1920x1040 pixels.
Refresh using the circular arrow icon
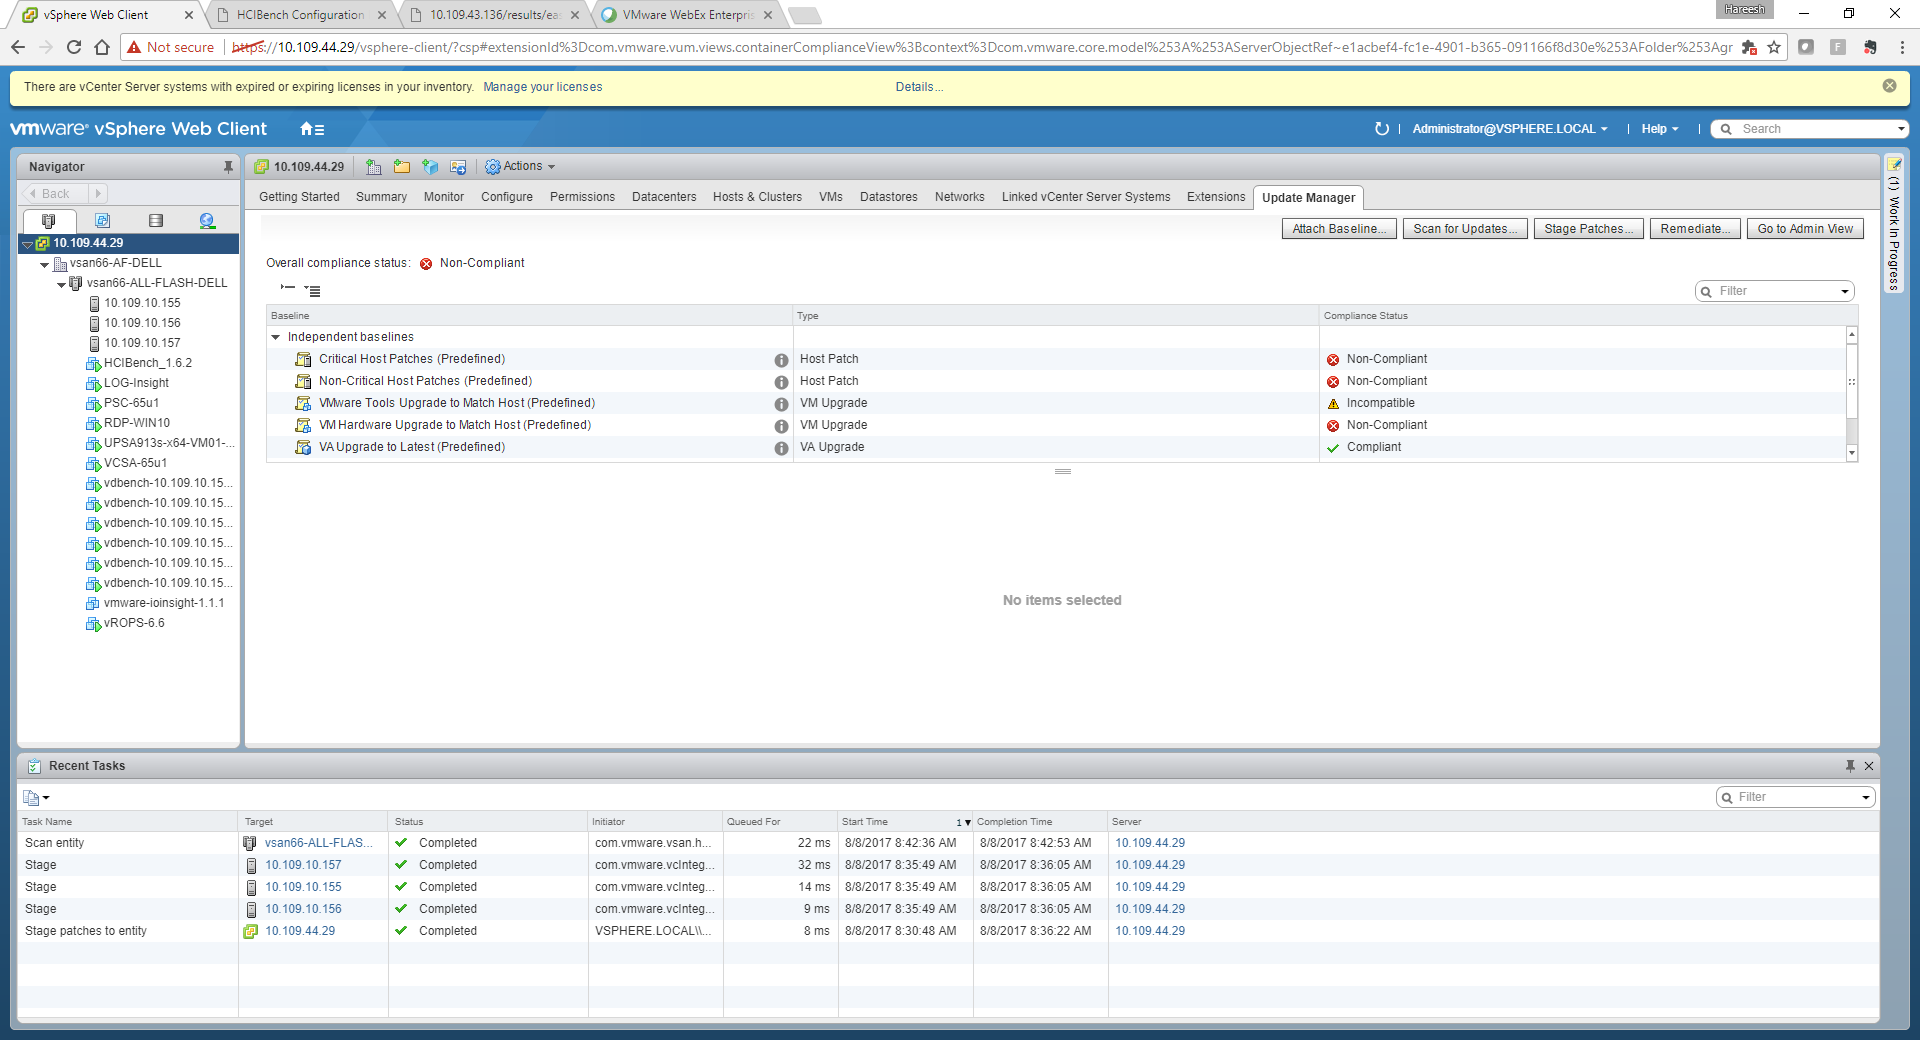[1382, 129]
